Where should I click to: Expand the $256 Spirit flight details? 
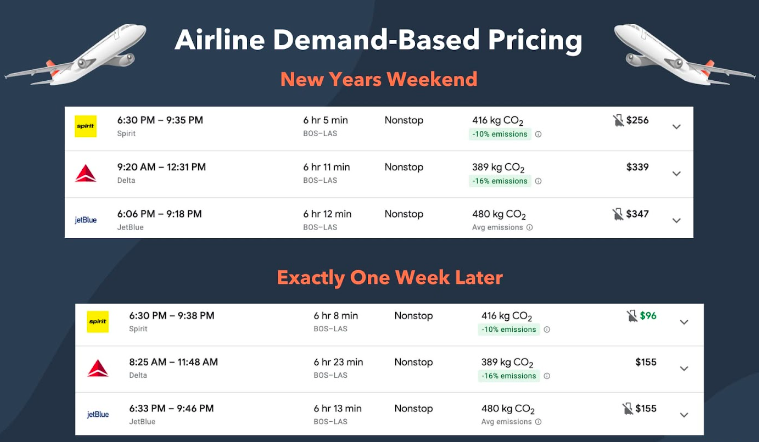click(x=677, y=127)
